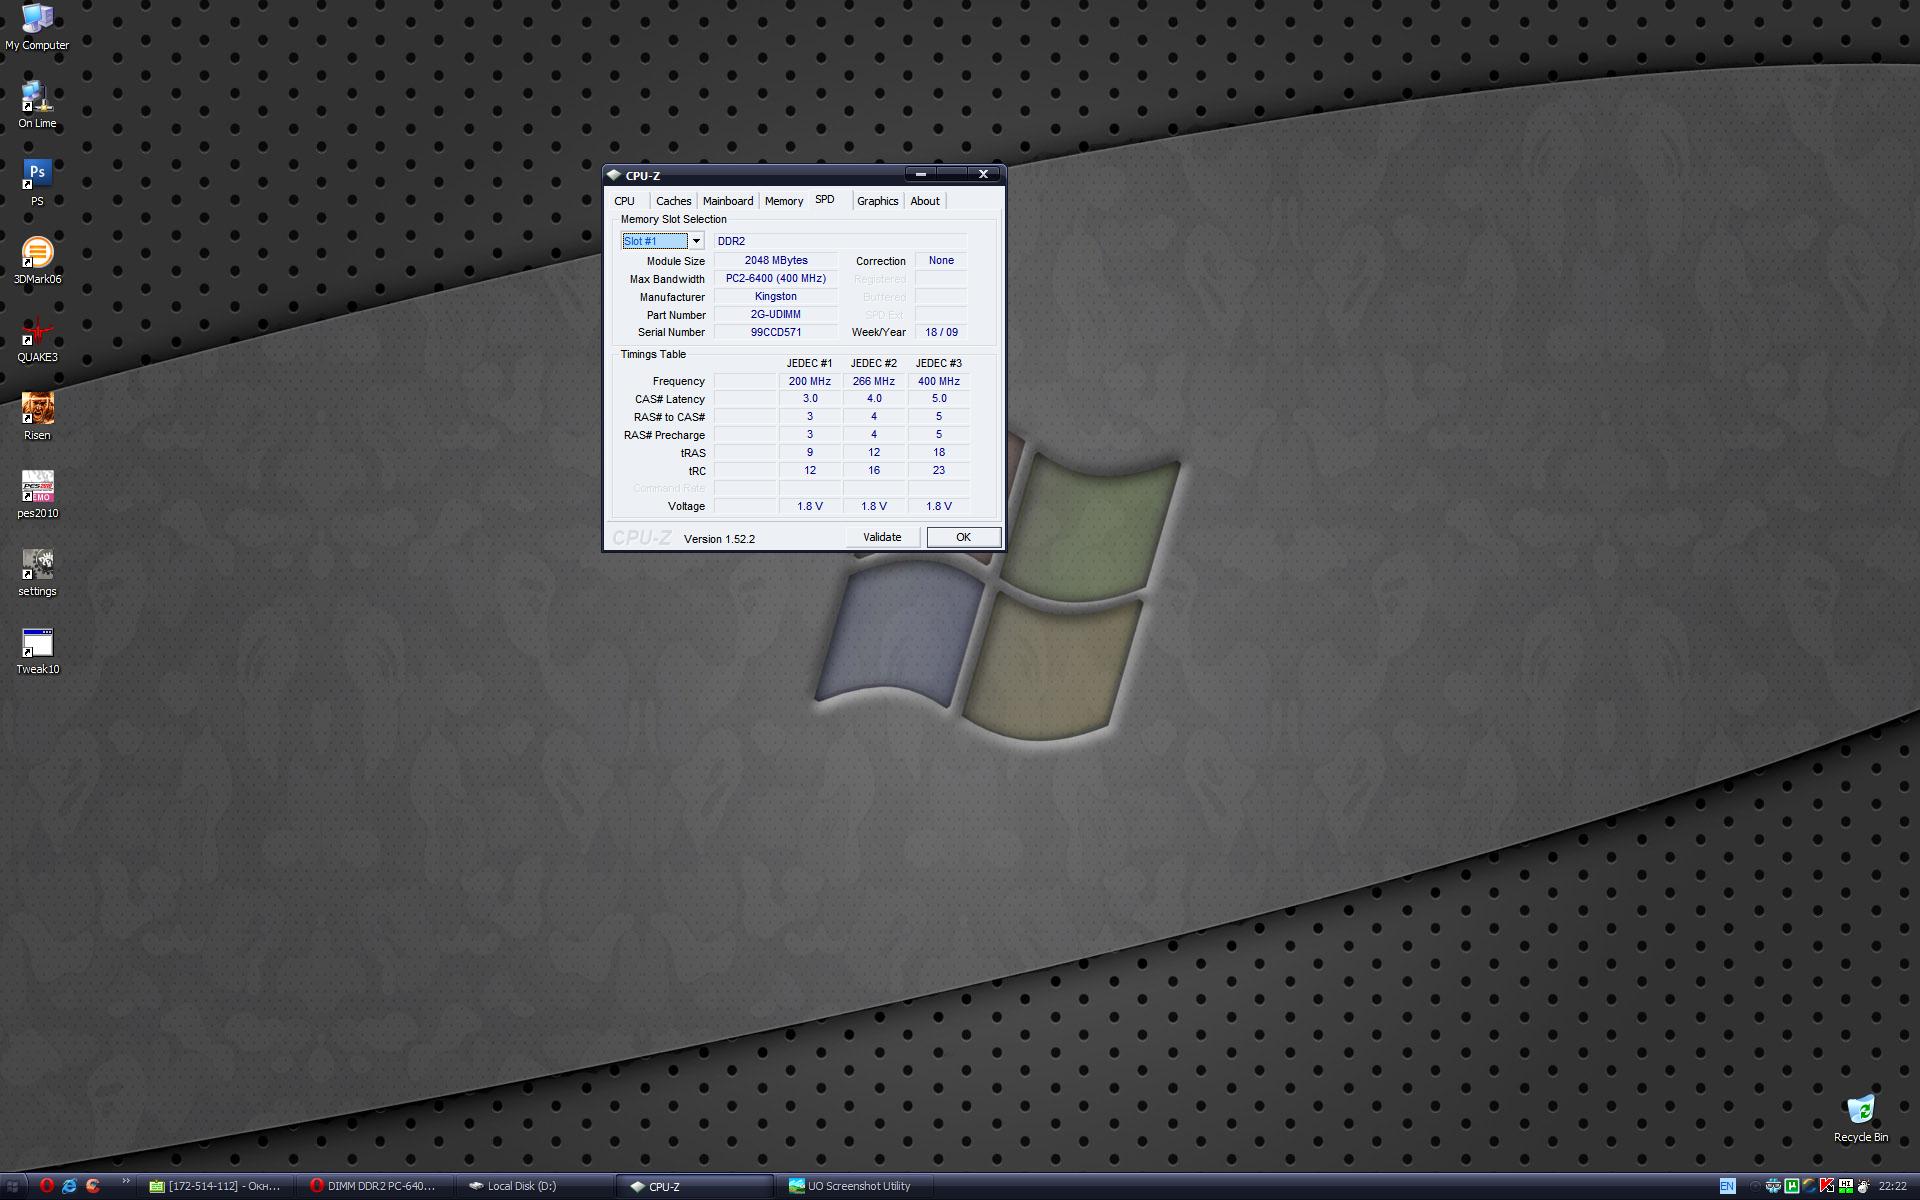The image size is (1920, 1200).
Task: Click the green HI tray icon
Action: pos(1846,1186)
